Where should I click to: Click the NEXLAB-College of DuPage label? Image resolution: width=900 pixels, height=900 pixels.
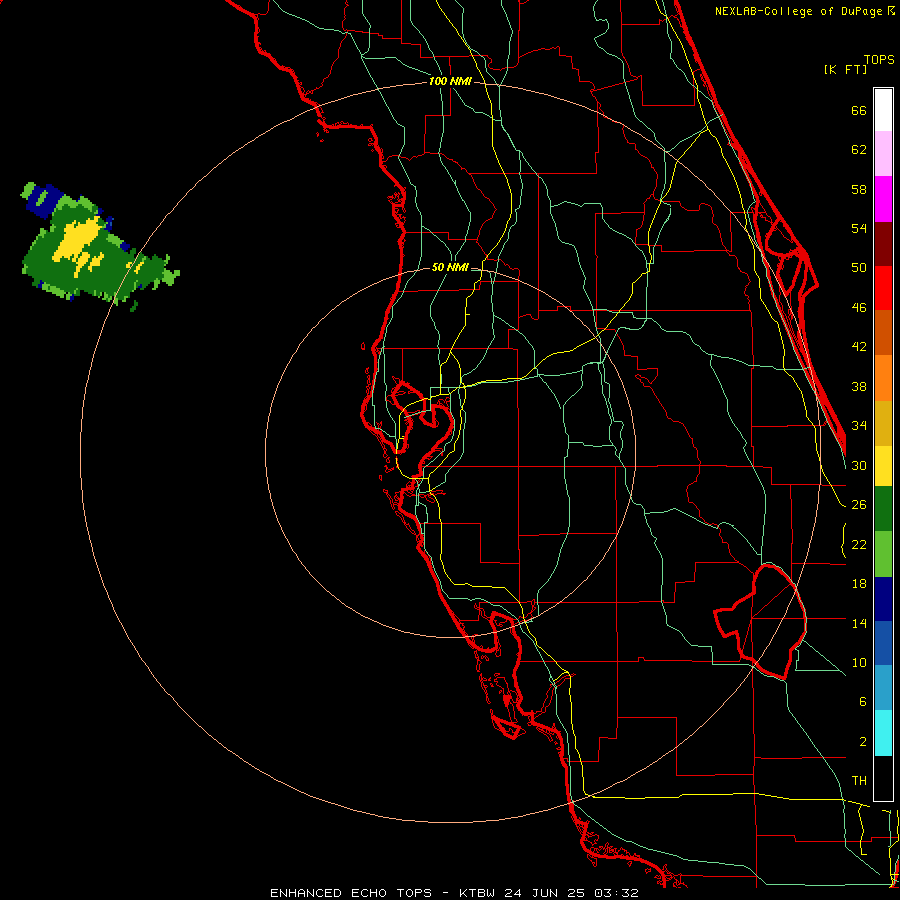[800, 11]
